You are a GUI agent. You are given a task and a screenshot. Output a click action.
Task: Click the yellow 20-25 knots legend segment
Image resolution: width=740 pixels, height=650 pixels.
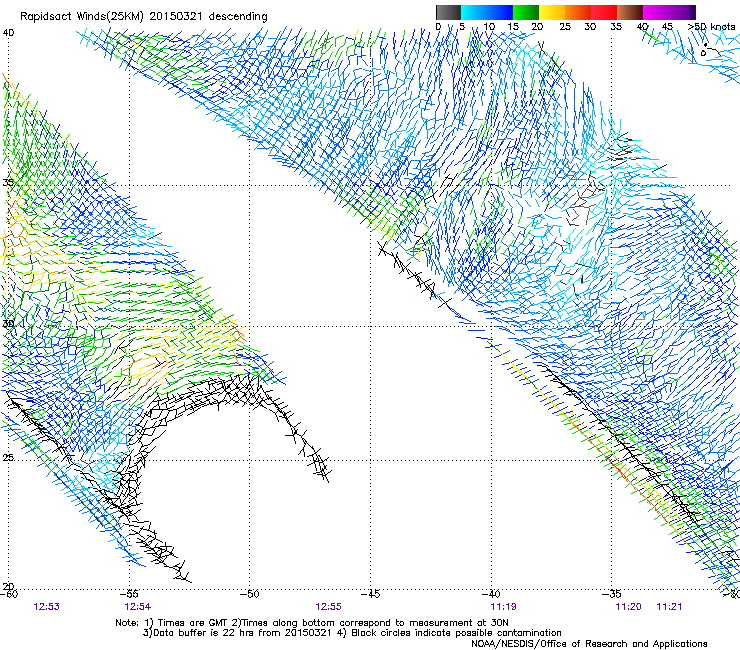tap(552, 12)
